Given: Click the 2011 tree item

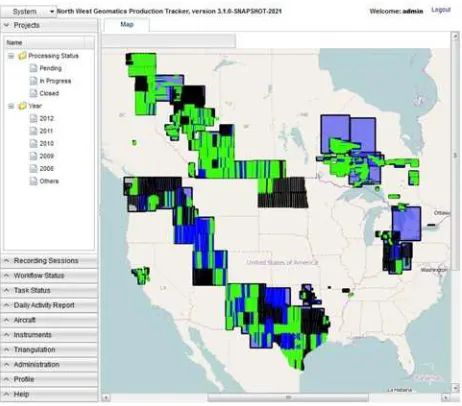Looking at the screenshot, I should [46, 131].
